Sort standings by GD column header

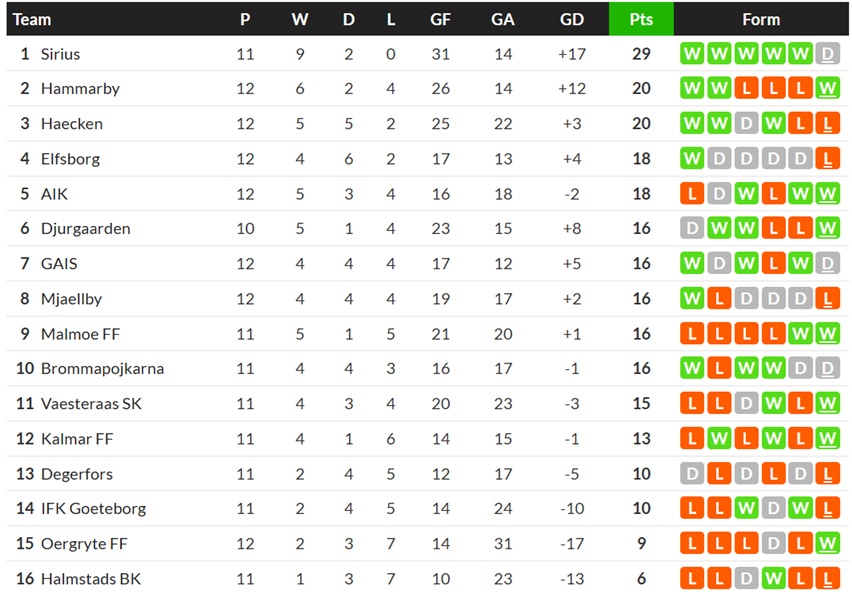coord(572,20)
